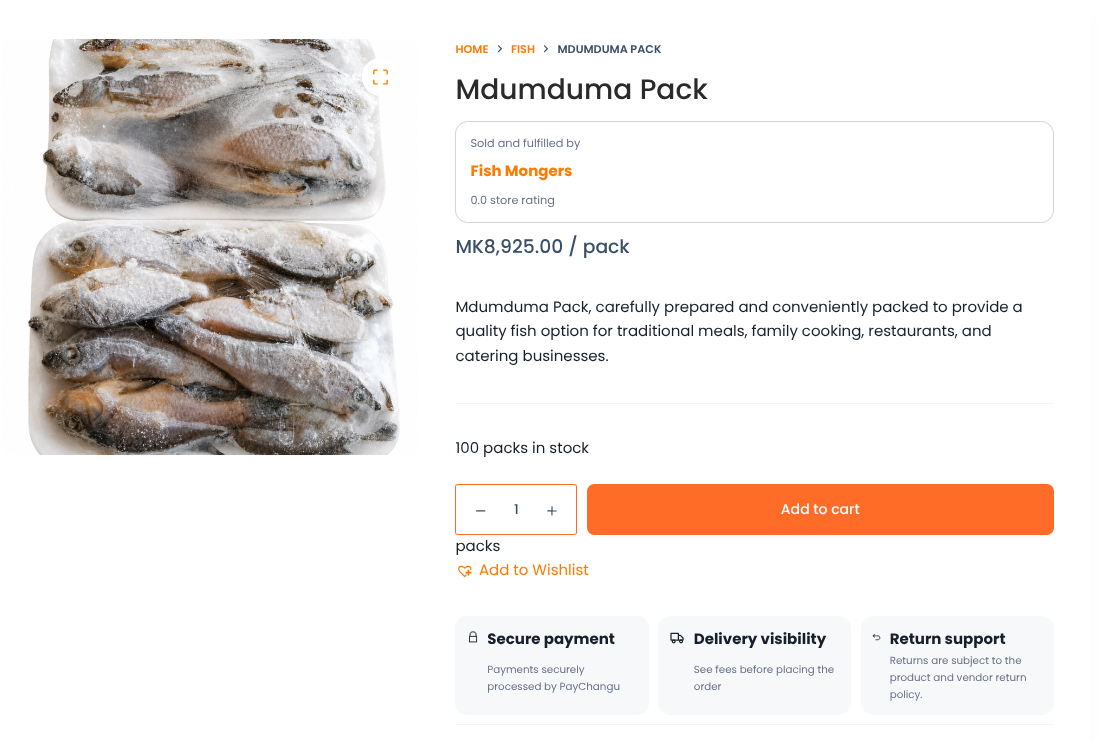
Task: Click the chevron after HOME breadcrumb
Action: click(x=500, y=49)
